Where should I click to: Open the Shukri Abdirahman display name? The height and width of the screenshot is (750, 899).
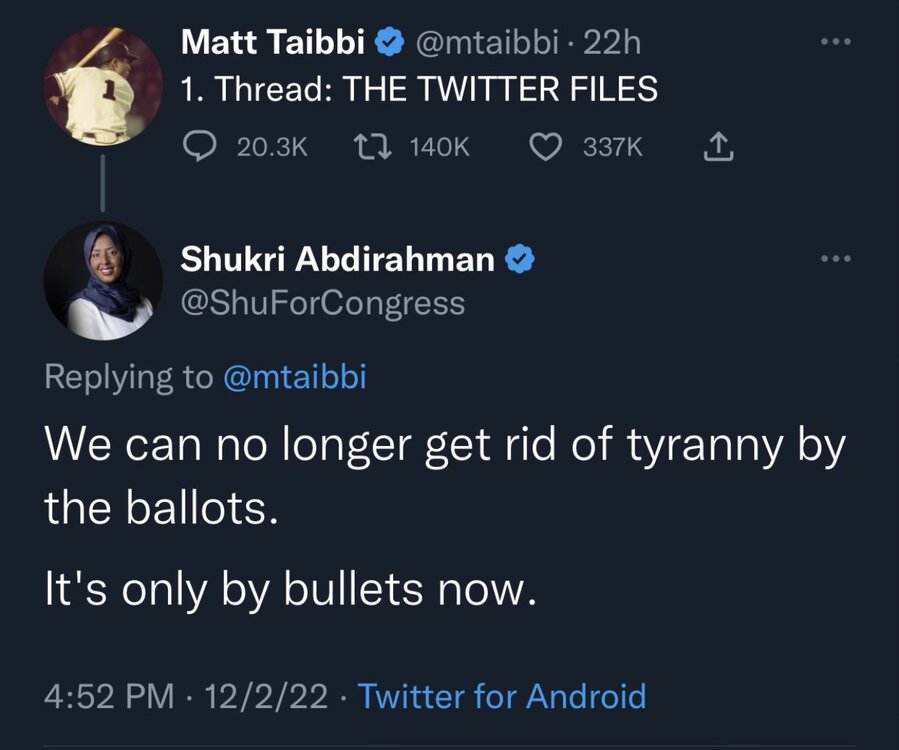tap(337, 260)
